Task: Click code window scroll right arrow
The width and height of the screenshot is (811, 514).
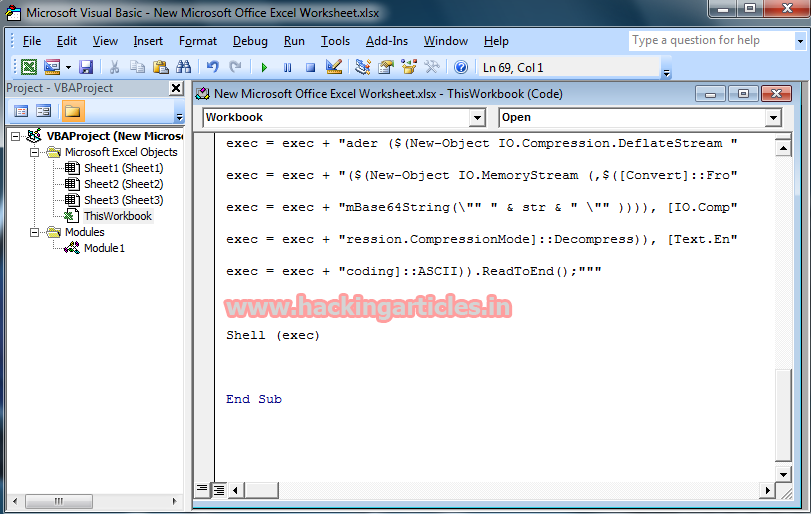Action: pos(768,490)
